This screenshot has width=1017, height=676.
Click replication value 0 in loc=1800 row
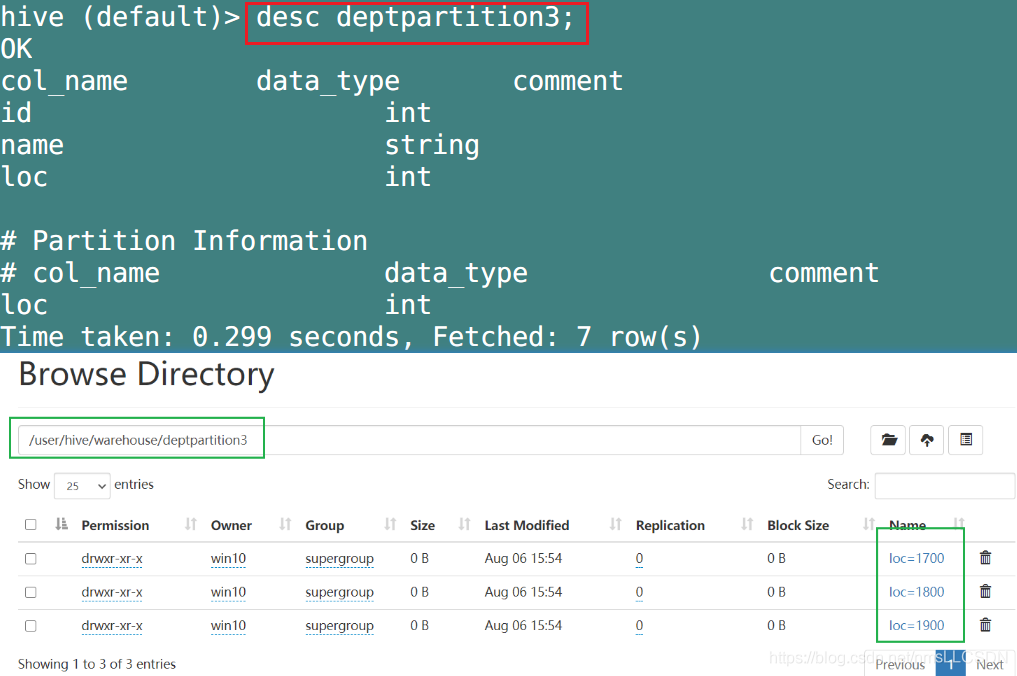(x=640, y=592)
